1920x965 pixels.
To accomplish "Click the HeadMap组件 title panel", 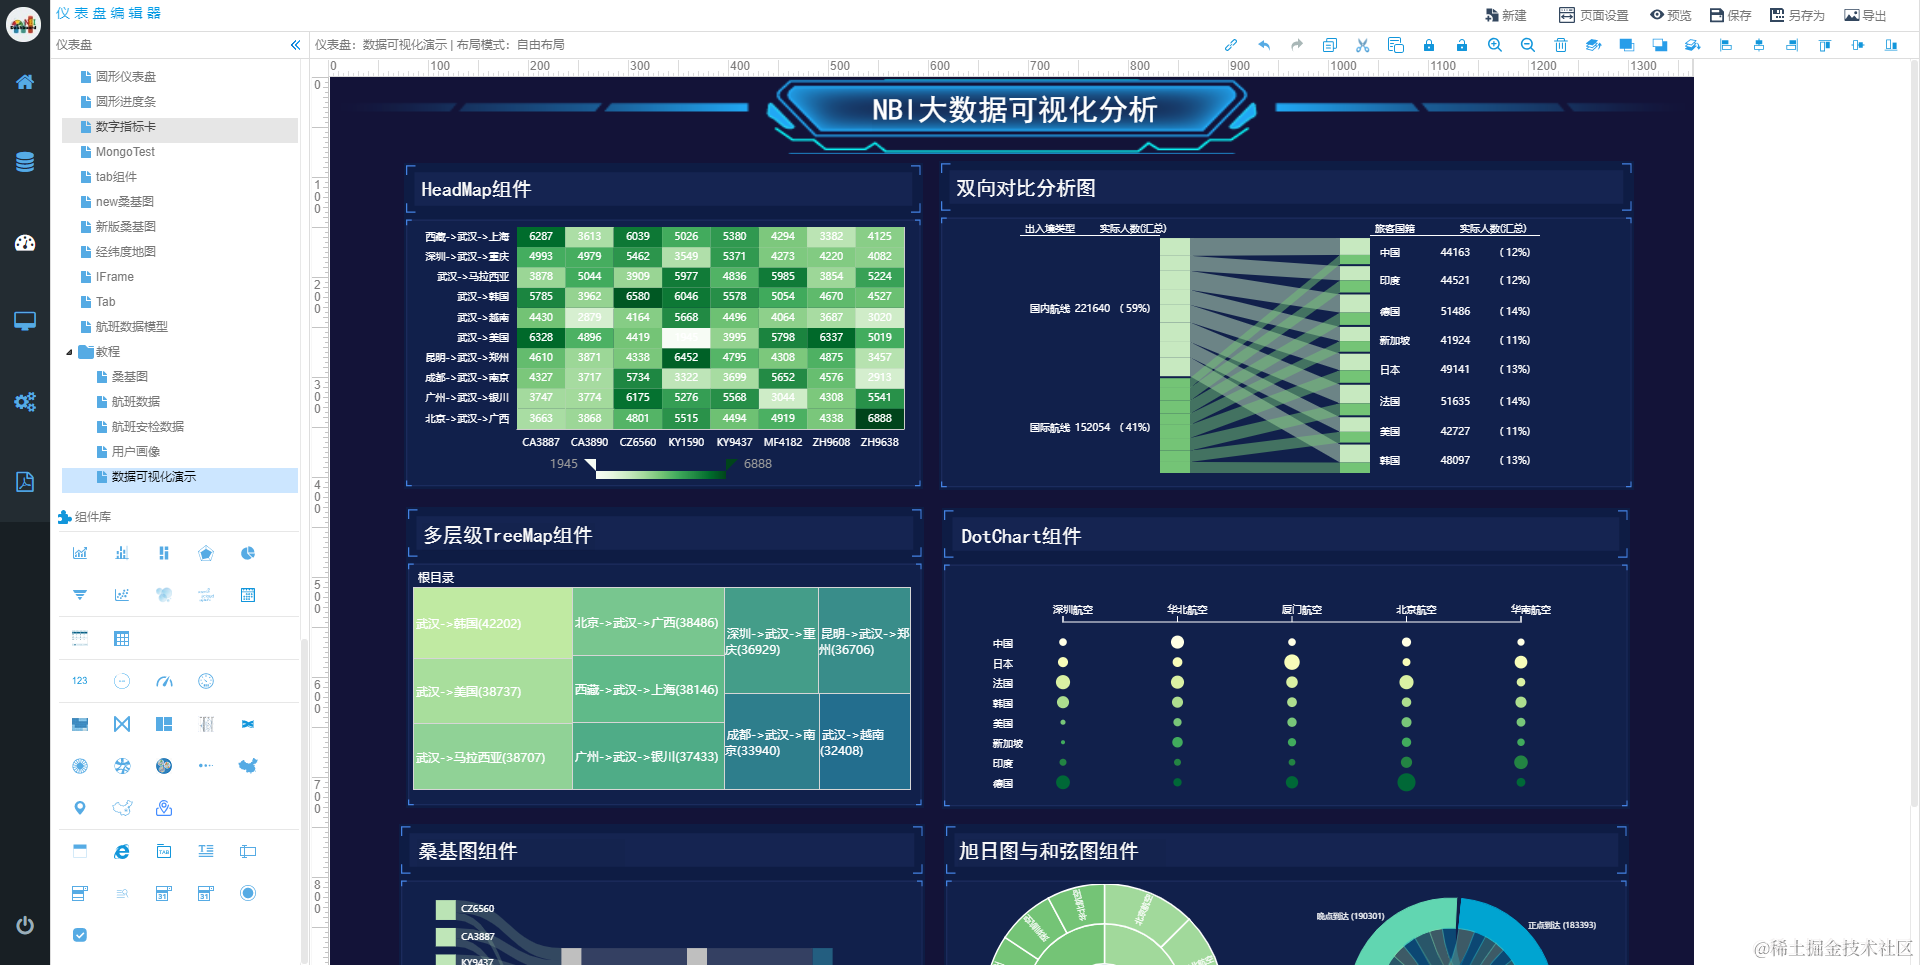I will [663, 189].
